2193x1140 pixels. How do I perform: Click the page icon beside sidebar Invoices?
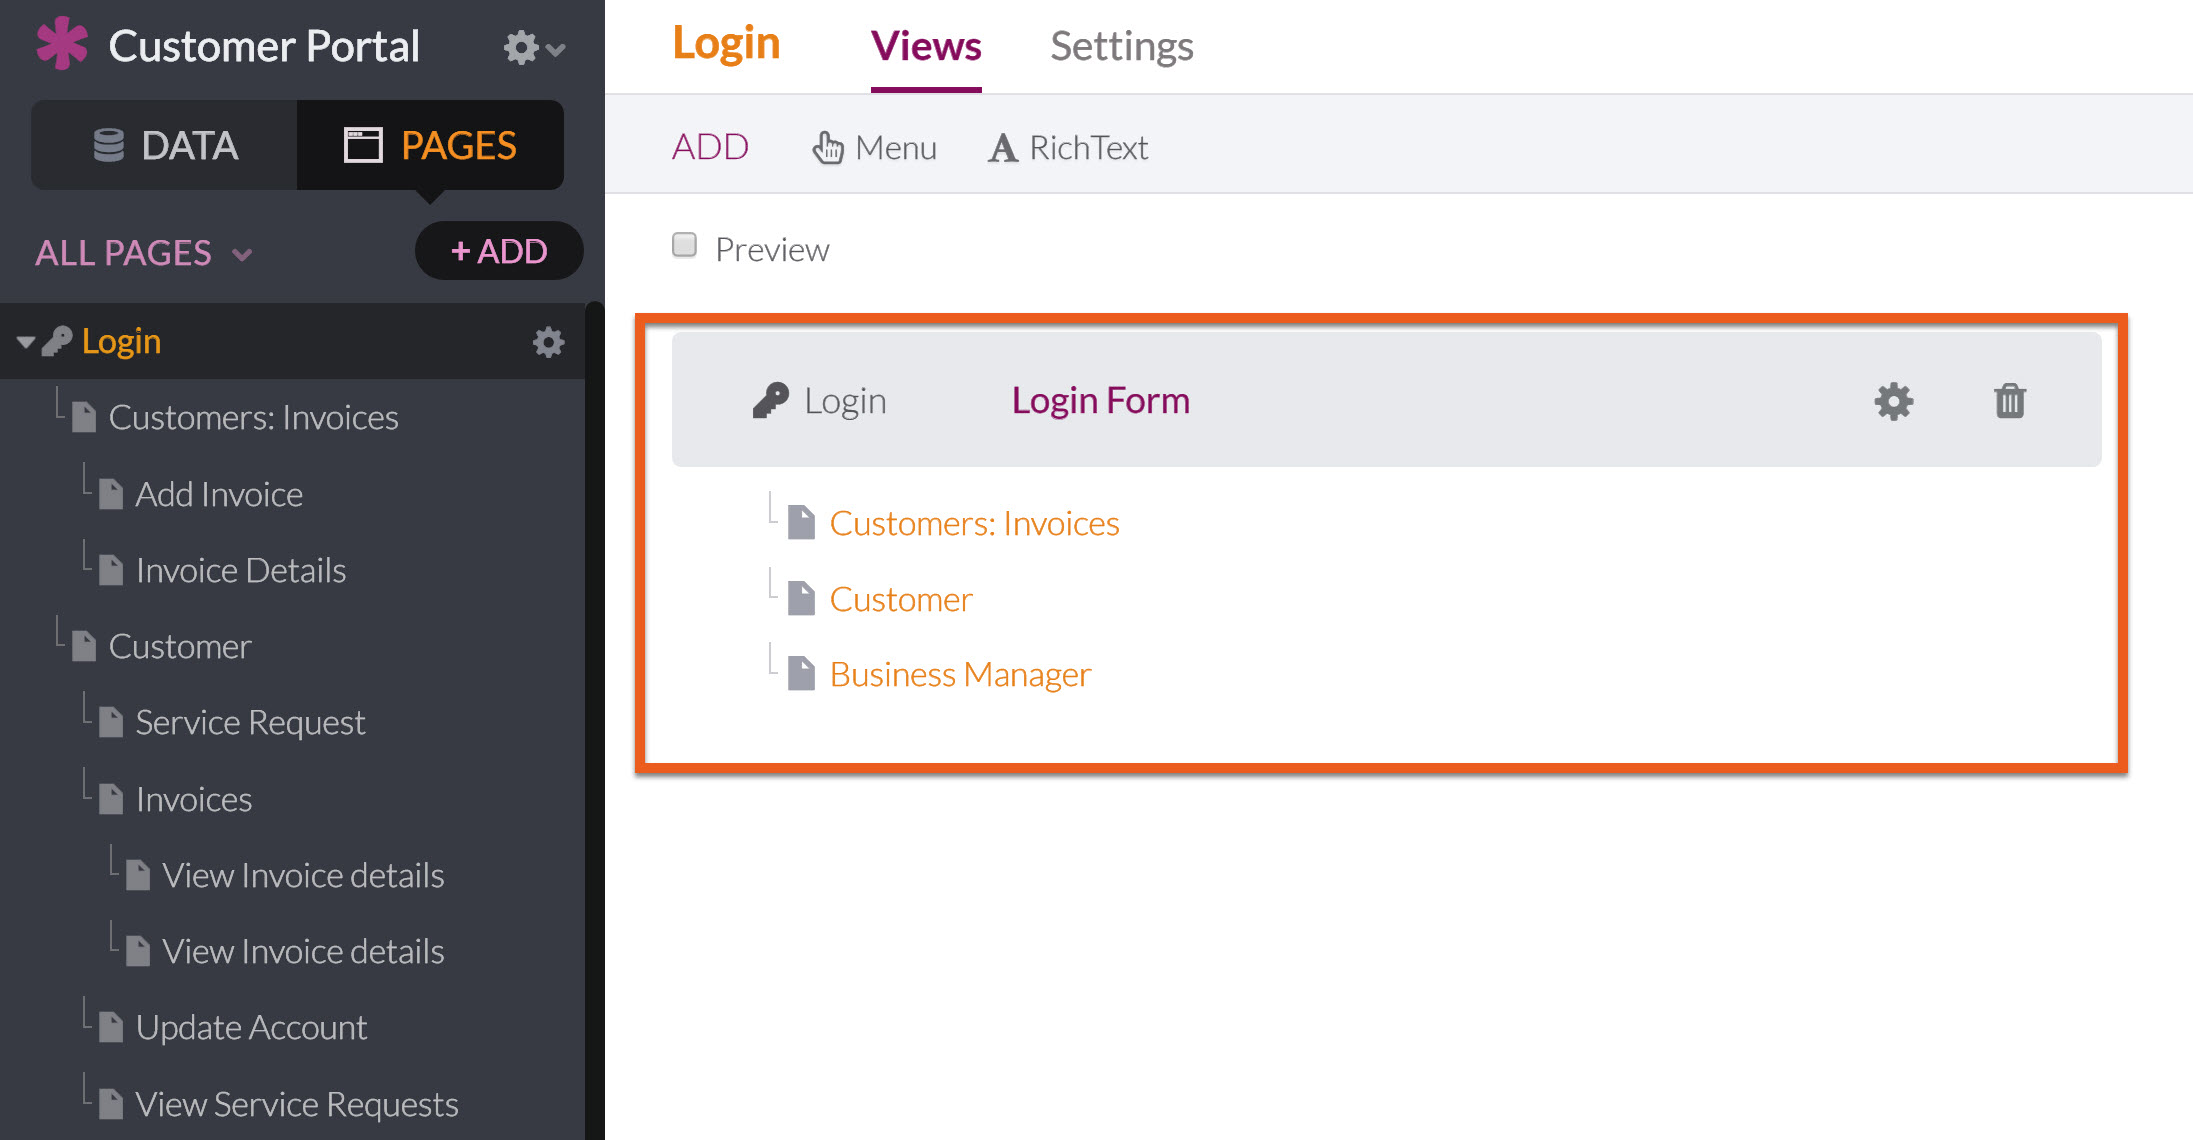click(x=111, y=799)
